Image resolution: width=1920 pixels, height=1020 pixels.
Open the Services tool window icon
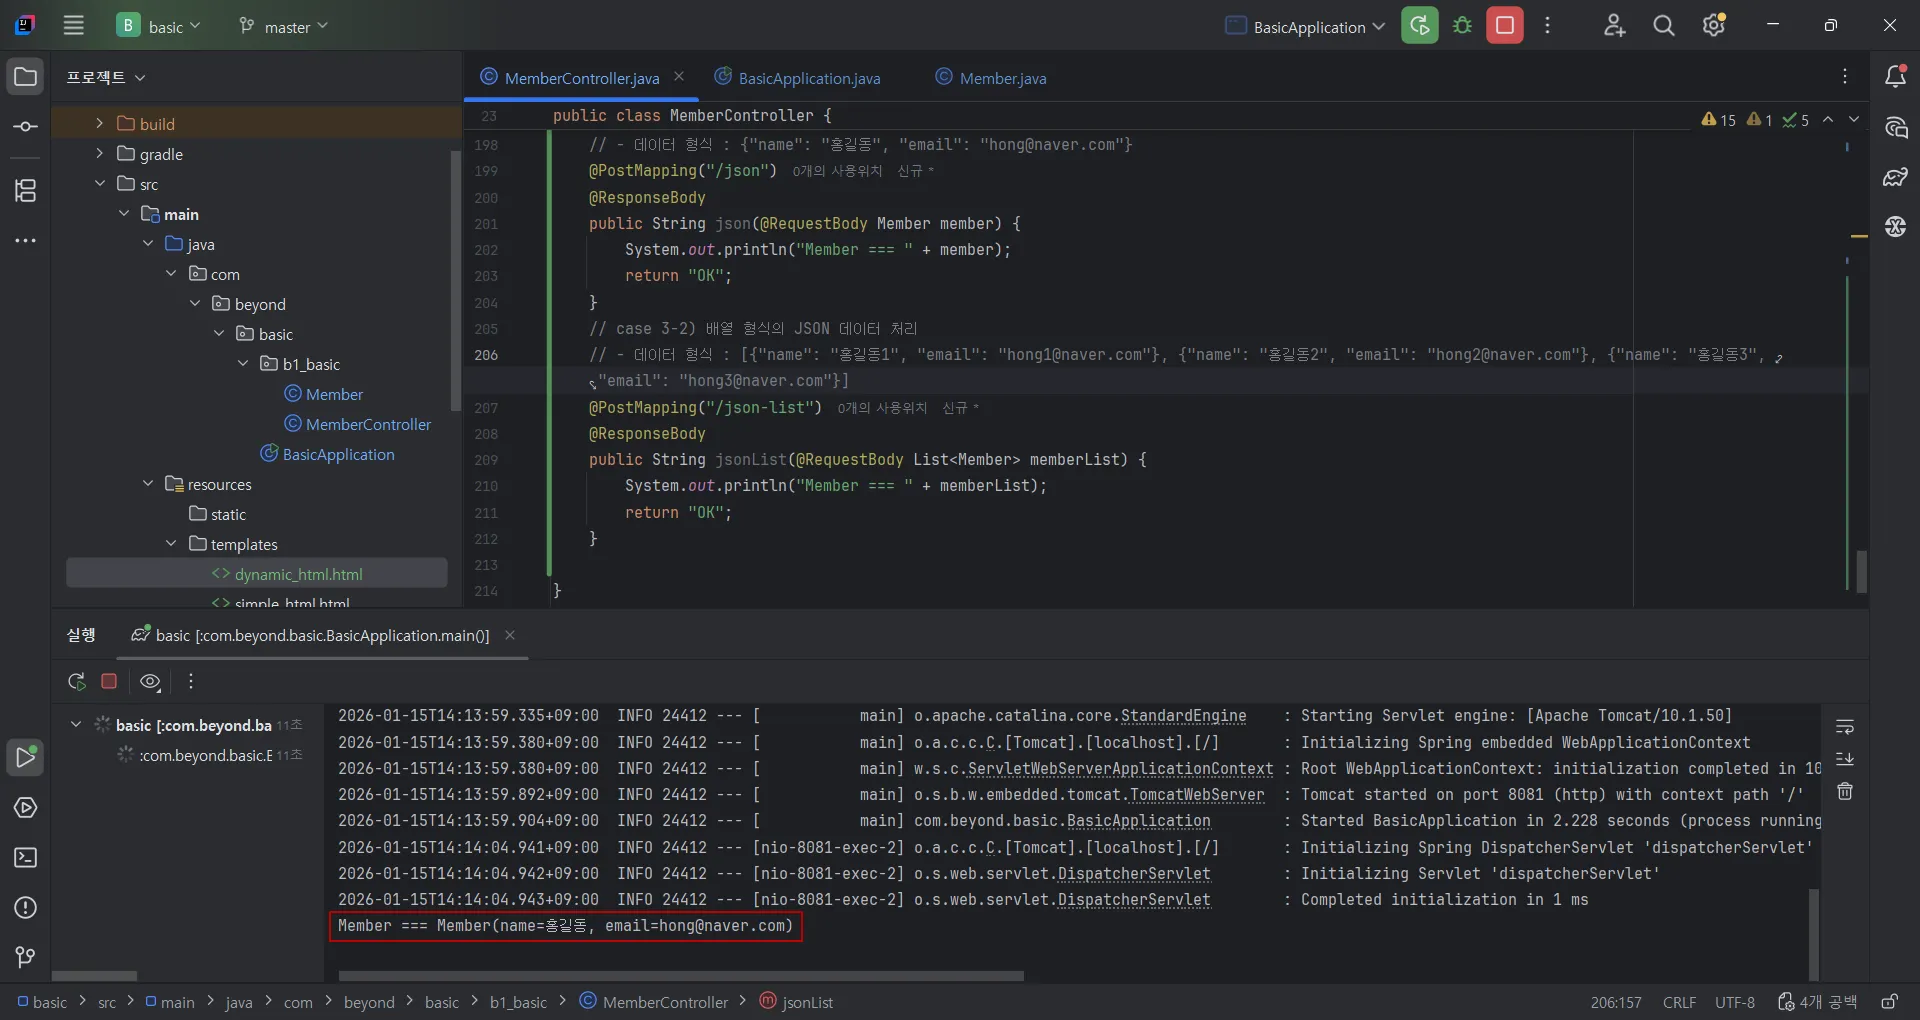click(26, 808)
